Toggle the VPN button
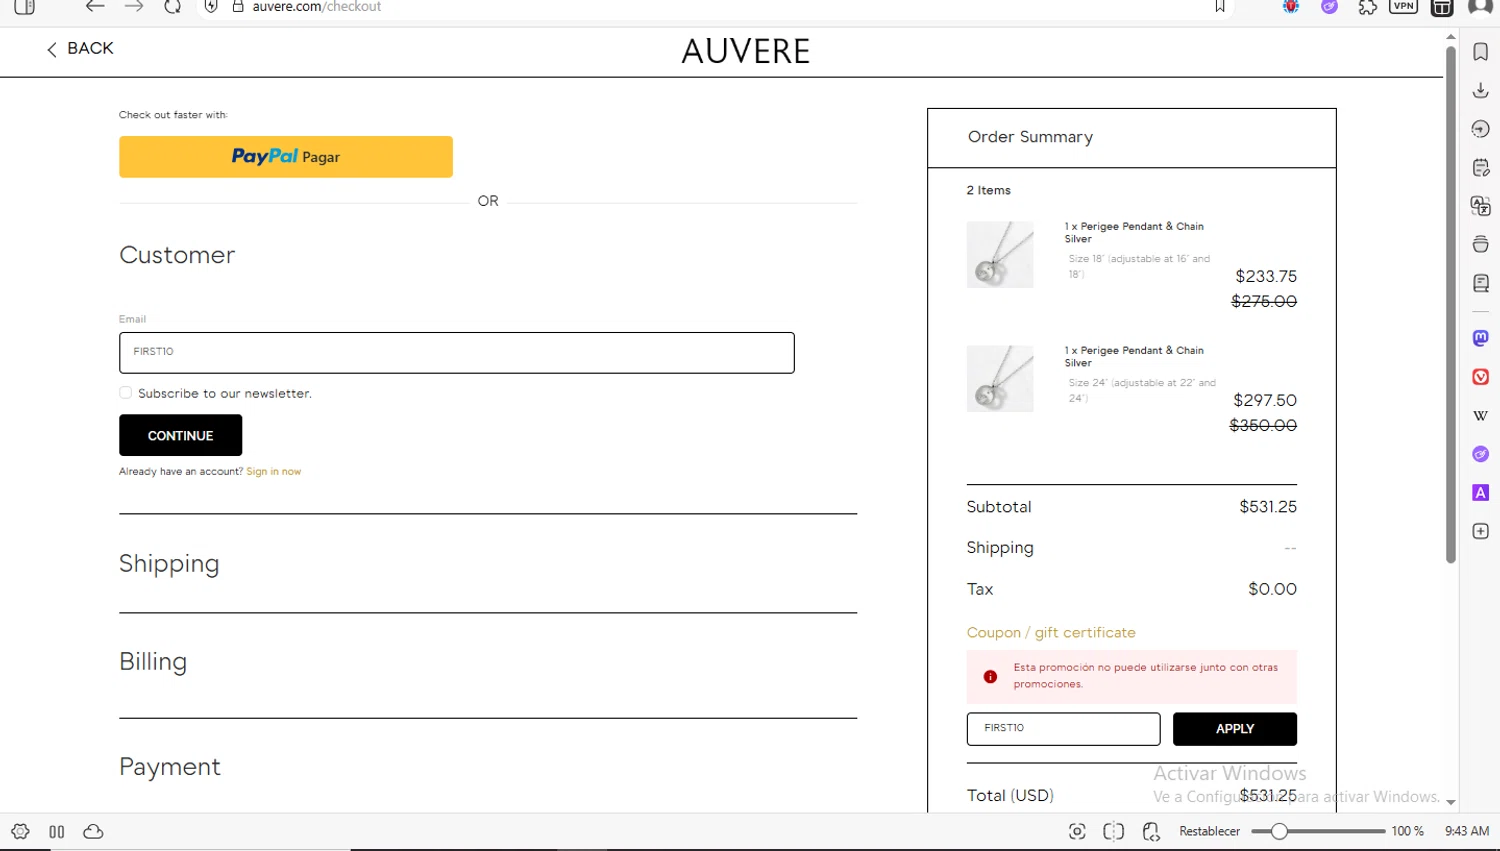This screenshot has width=1500, height=851. point(1404,6)
